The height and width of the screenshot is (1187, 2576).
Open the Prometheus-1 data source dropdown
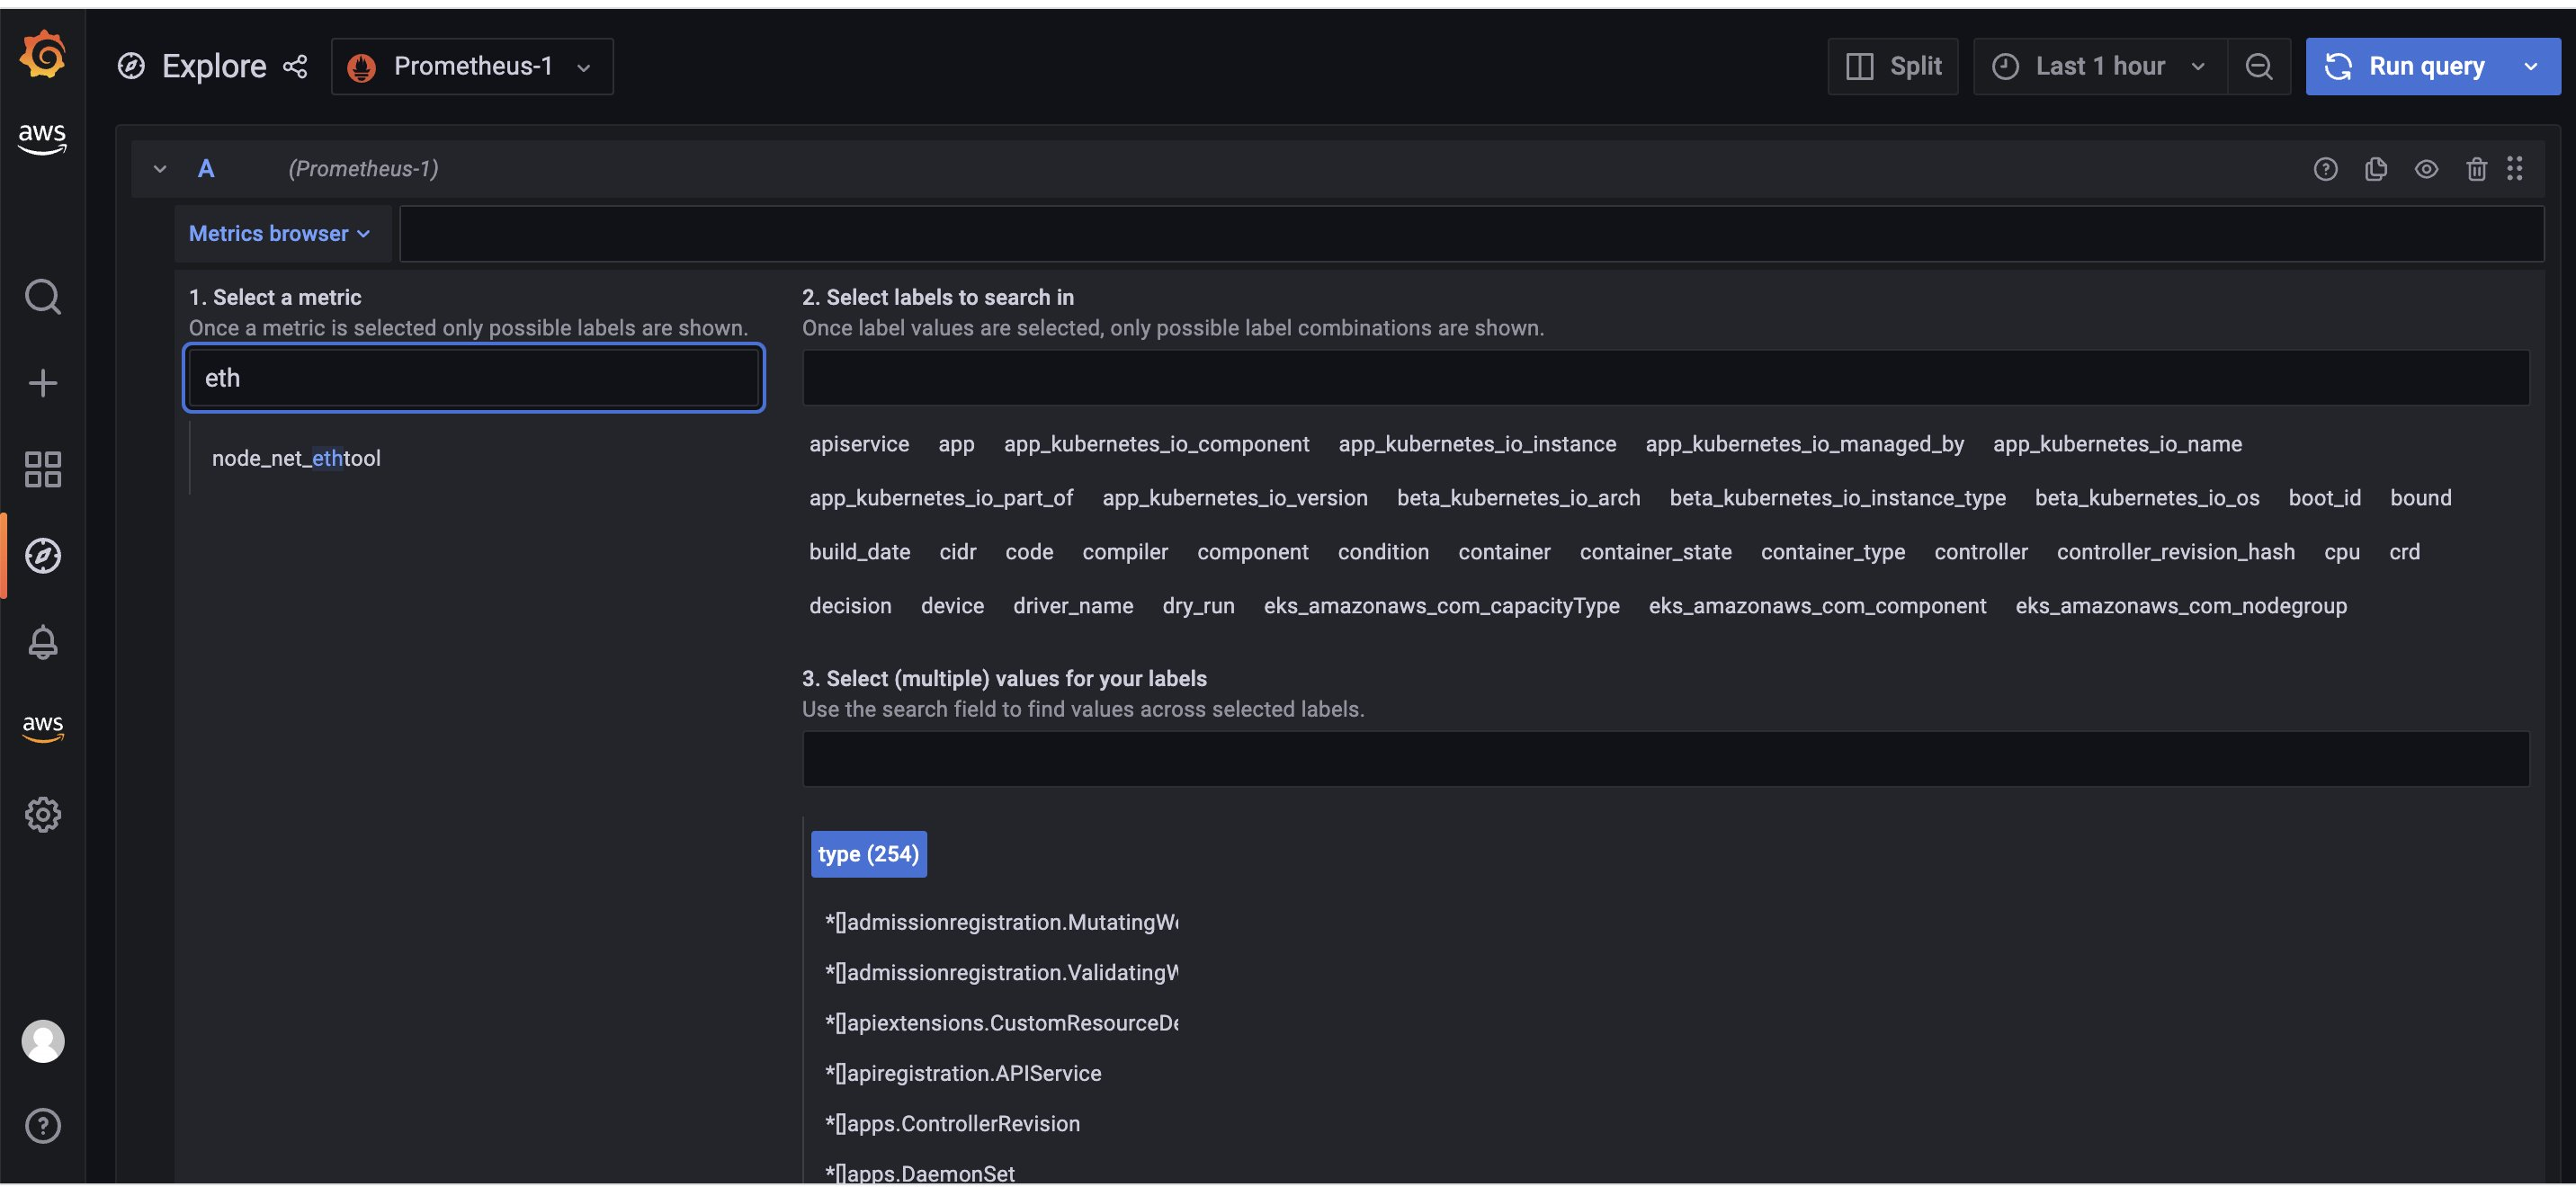[472, 66]
